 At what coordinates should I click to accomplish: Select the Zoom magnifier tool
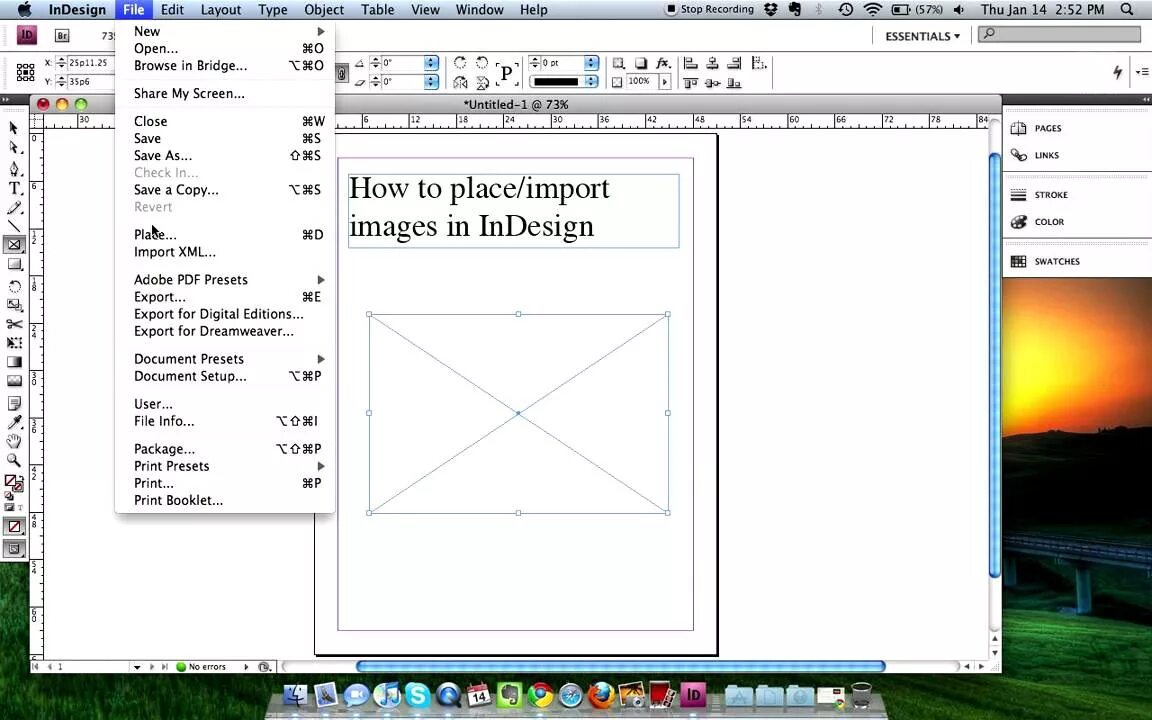tap(14, 461)
